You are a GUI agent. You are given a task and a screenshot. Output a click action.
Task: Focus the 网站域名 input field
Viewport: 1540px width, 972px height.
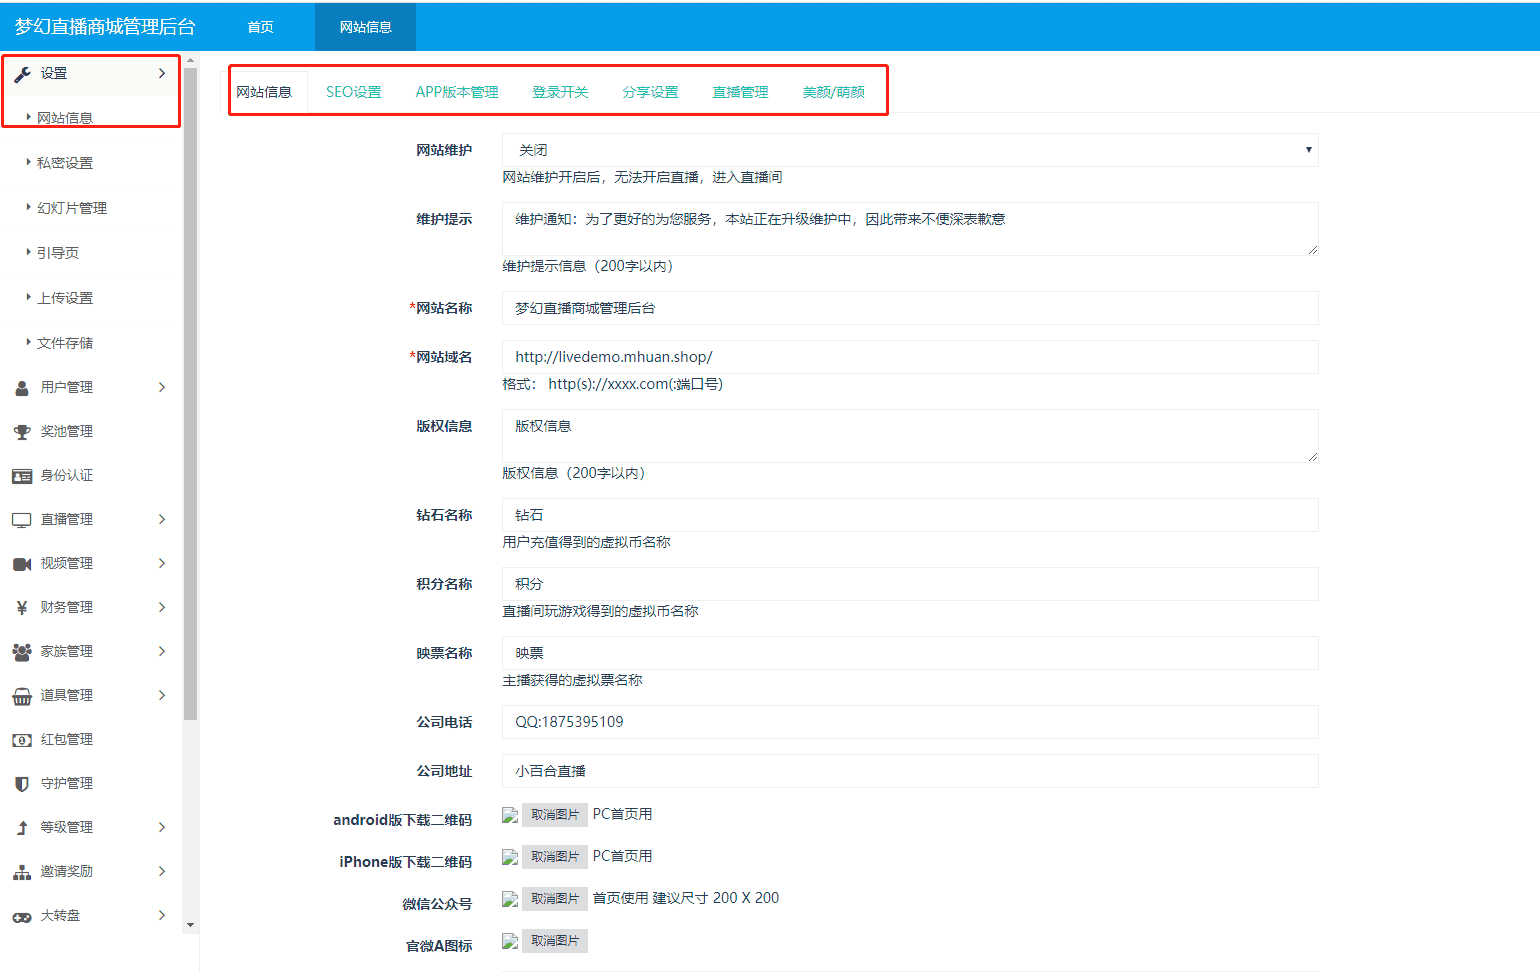(910, 357)
